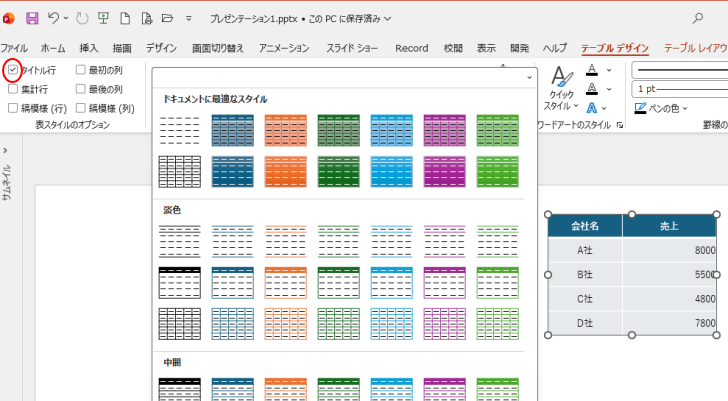
Task: Open the Record tab
Action: coord(412,48)
